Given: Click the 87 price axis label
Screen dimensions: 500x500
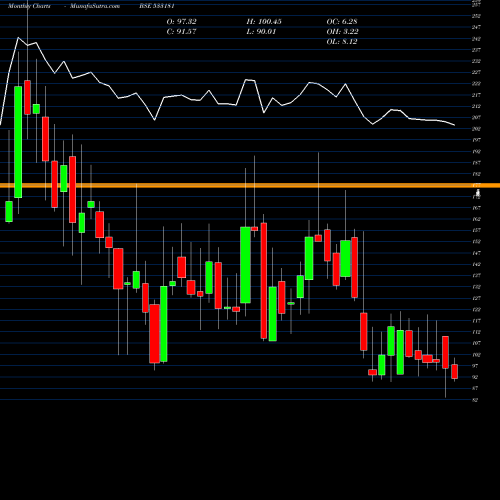Looking at the screenshot, I should pos(475,389).
